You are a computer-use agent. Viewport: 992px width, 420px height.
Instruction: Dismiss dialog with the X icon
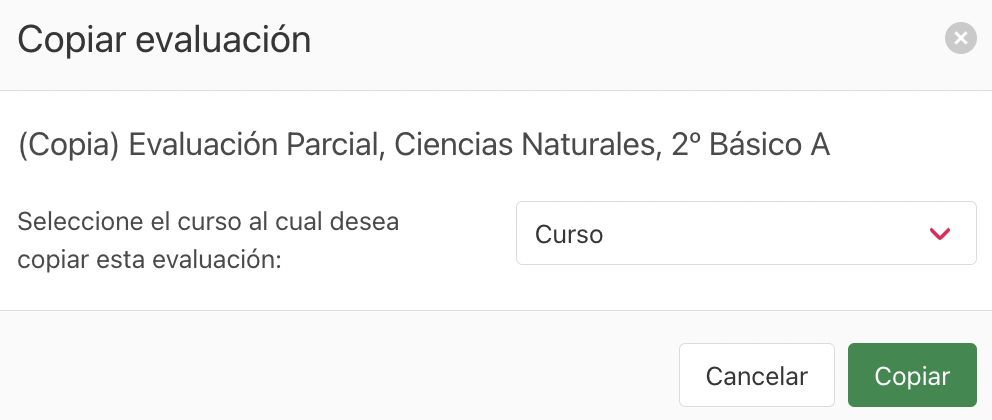(960, 38)
